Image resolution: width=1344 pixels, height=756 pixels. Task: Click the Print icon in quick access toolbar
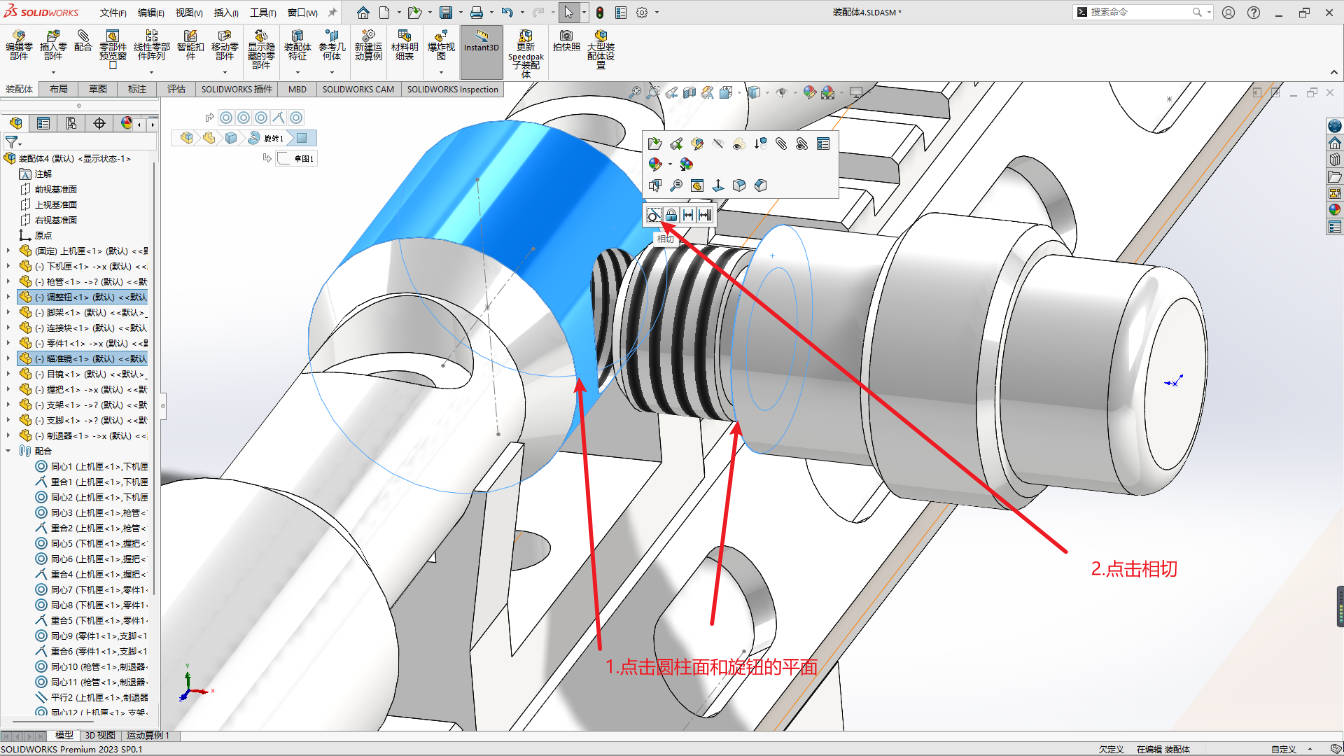click(476, 12)
